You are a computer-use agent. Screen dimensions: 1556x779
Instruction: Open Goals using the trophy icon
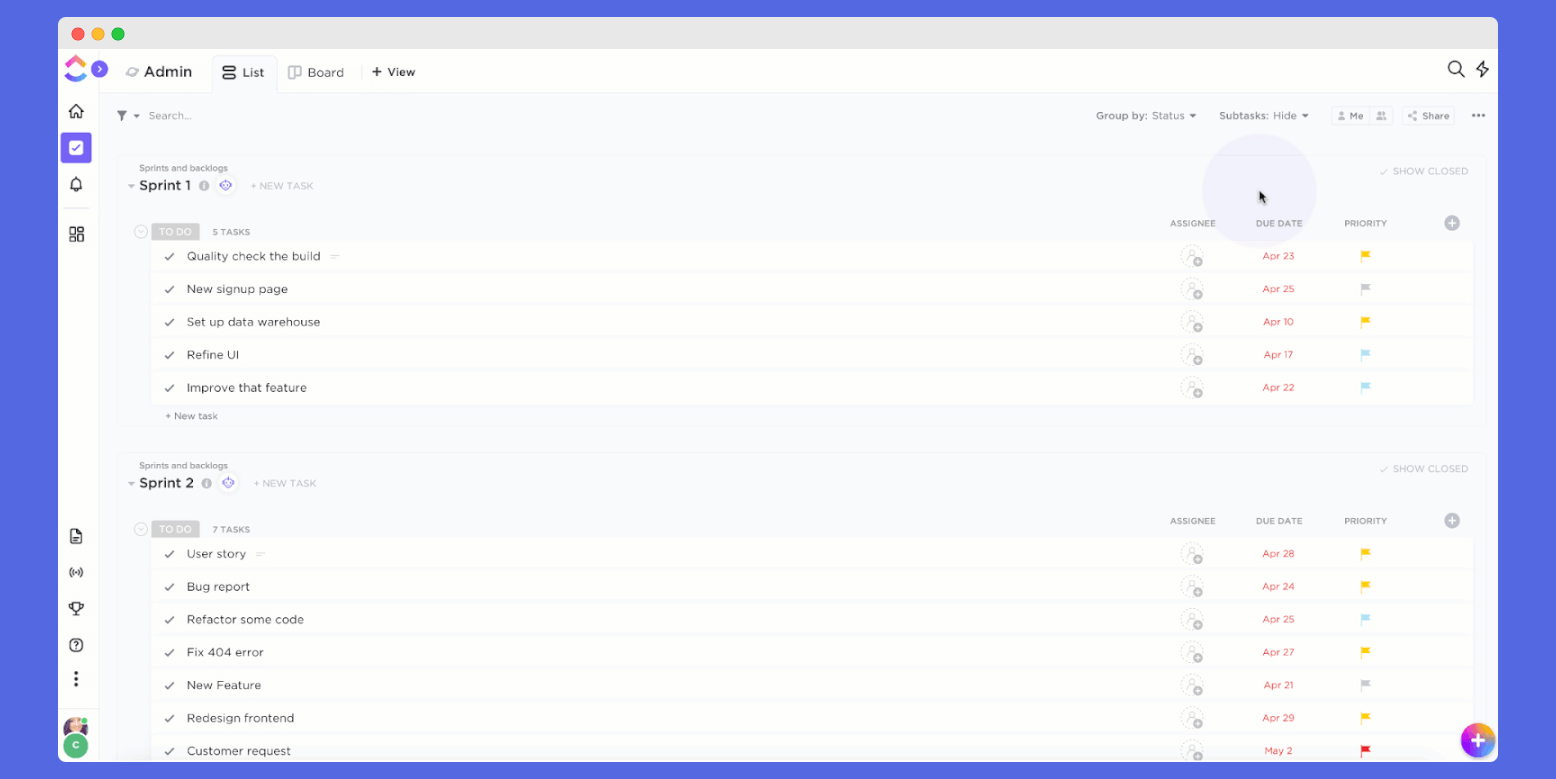(x=76, y=608)
